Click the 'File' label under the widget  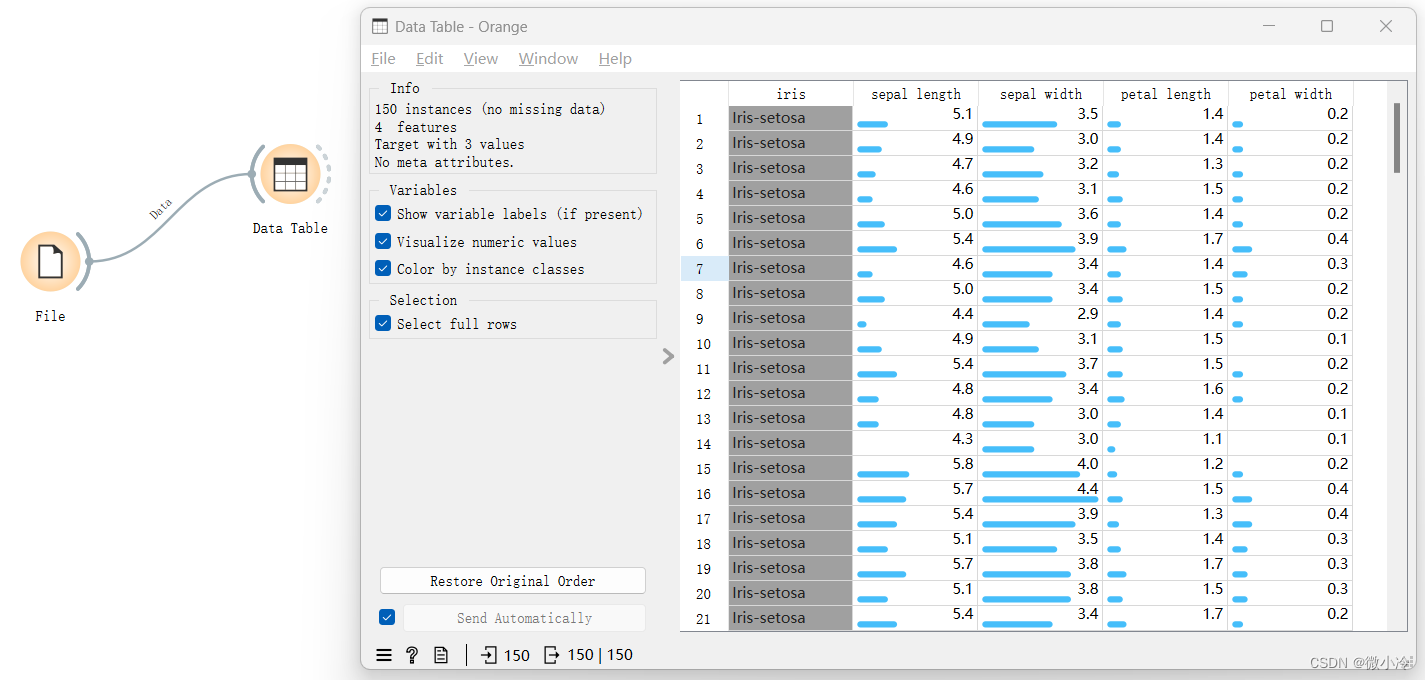tap(50, 316)
